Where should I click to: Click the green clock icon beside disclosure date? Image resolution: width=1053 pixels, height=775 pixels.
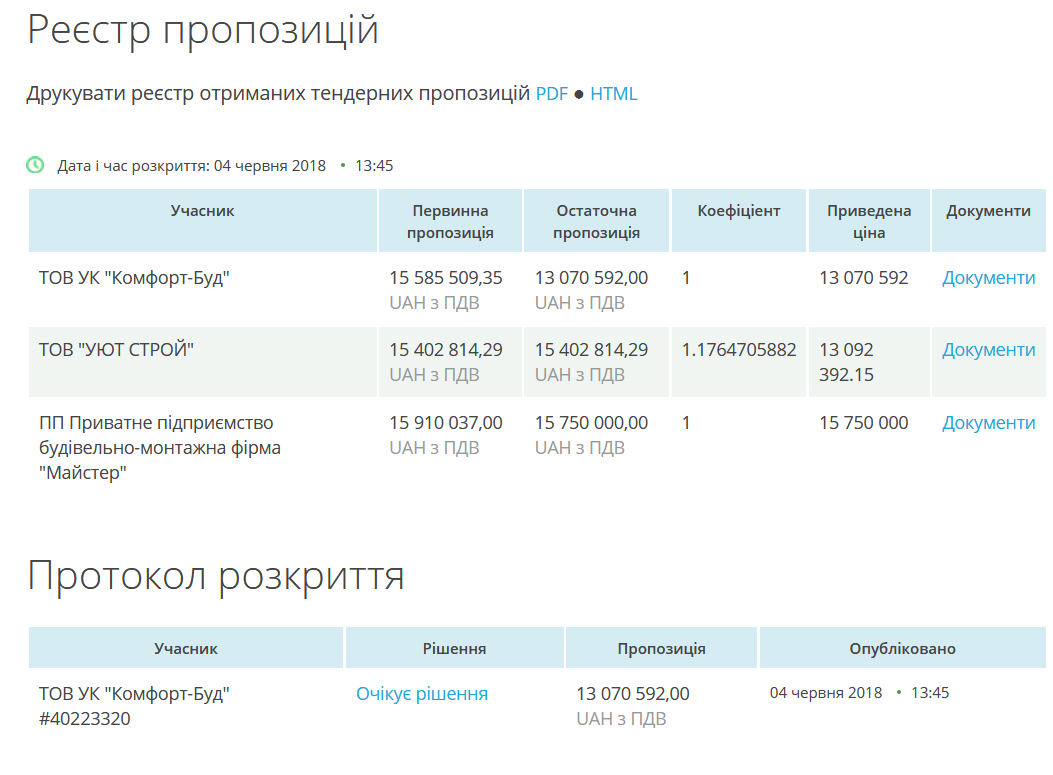coord(35,165)
